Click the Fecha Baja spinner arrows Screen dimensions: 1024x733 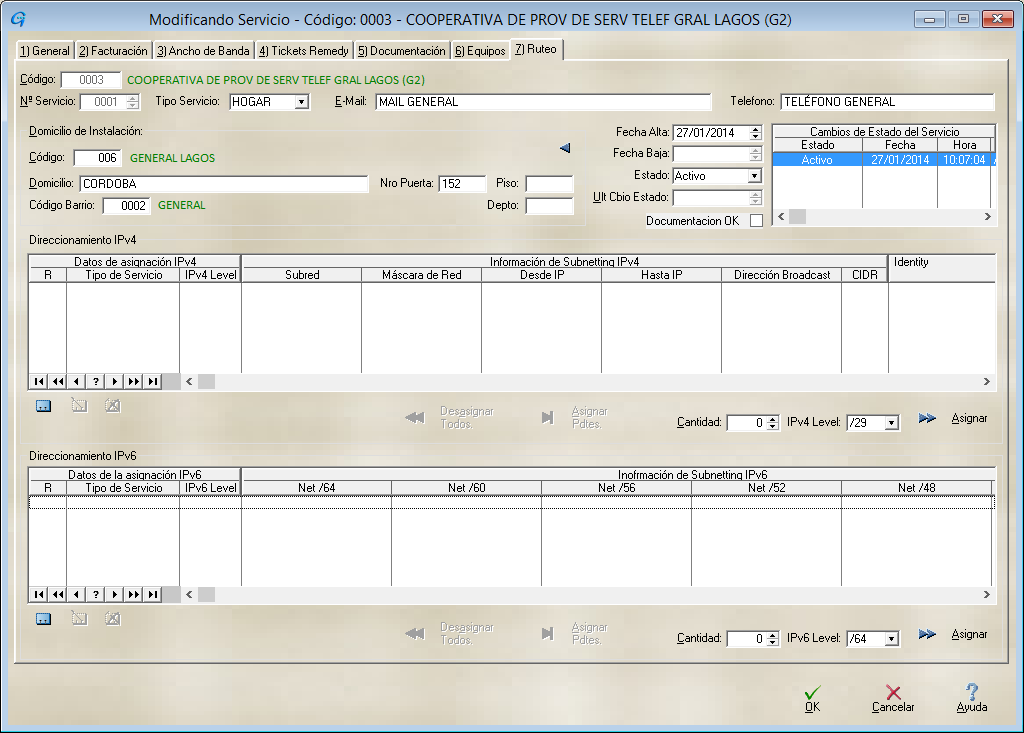click(756, 154)
